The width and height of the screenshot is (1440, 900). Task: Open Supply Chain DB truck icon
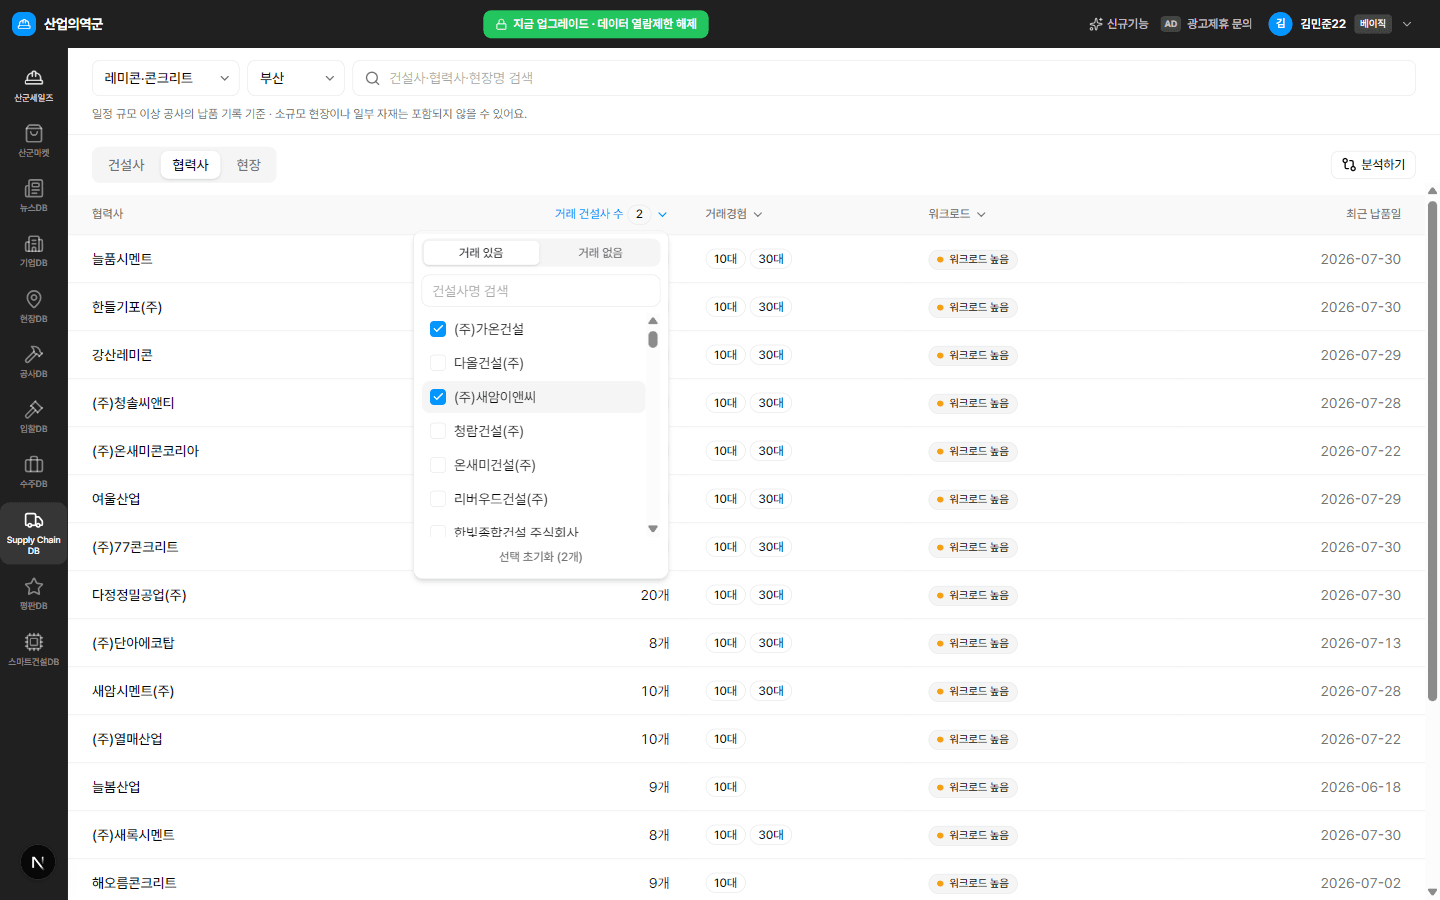[x=33, y=520]
